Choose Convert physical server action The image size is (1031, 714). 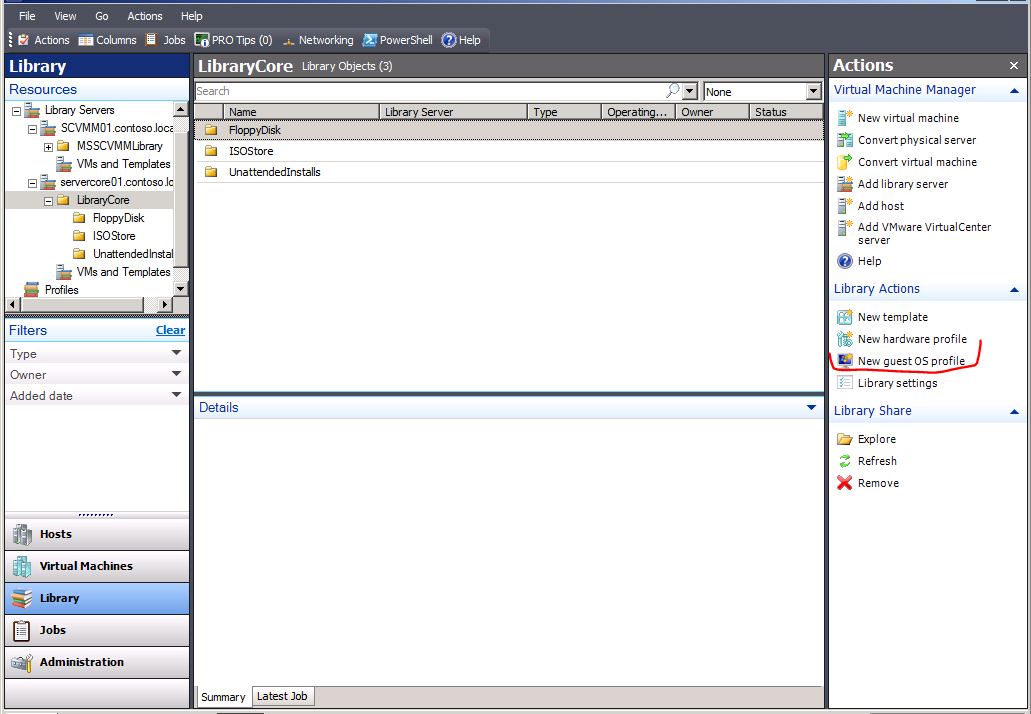pos(907,140)
